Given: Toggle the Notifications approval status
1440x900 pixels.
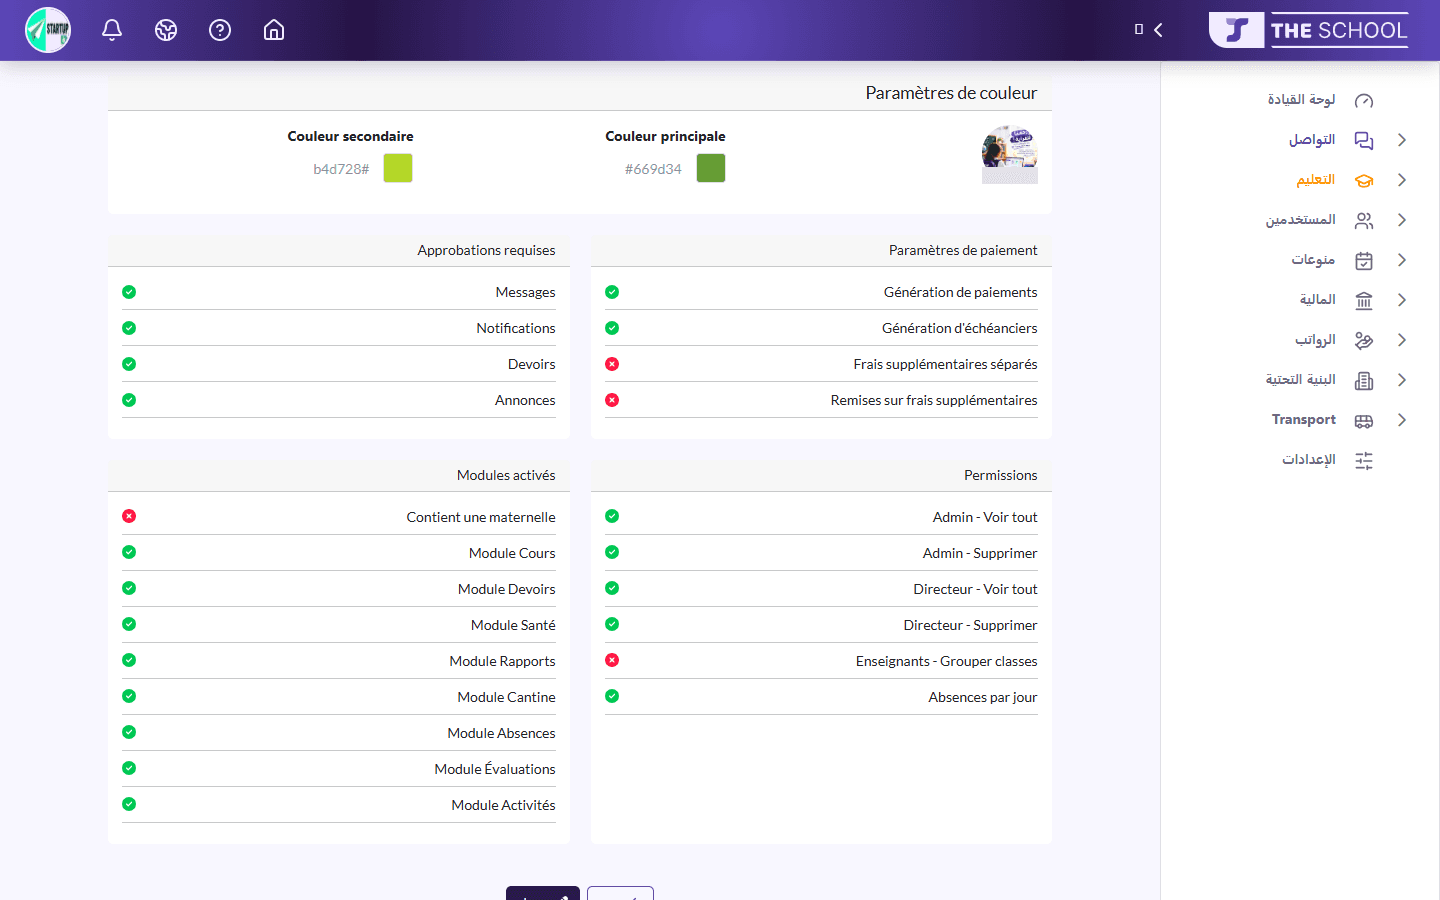Looking at the screenshot, I should coord(129,328).
